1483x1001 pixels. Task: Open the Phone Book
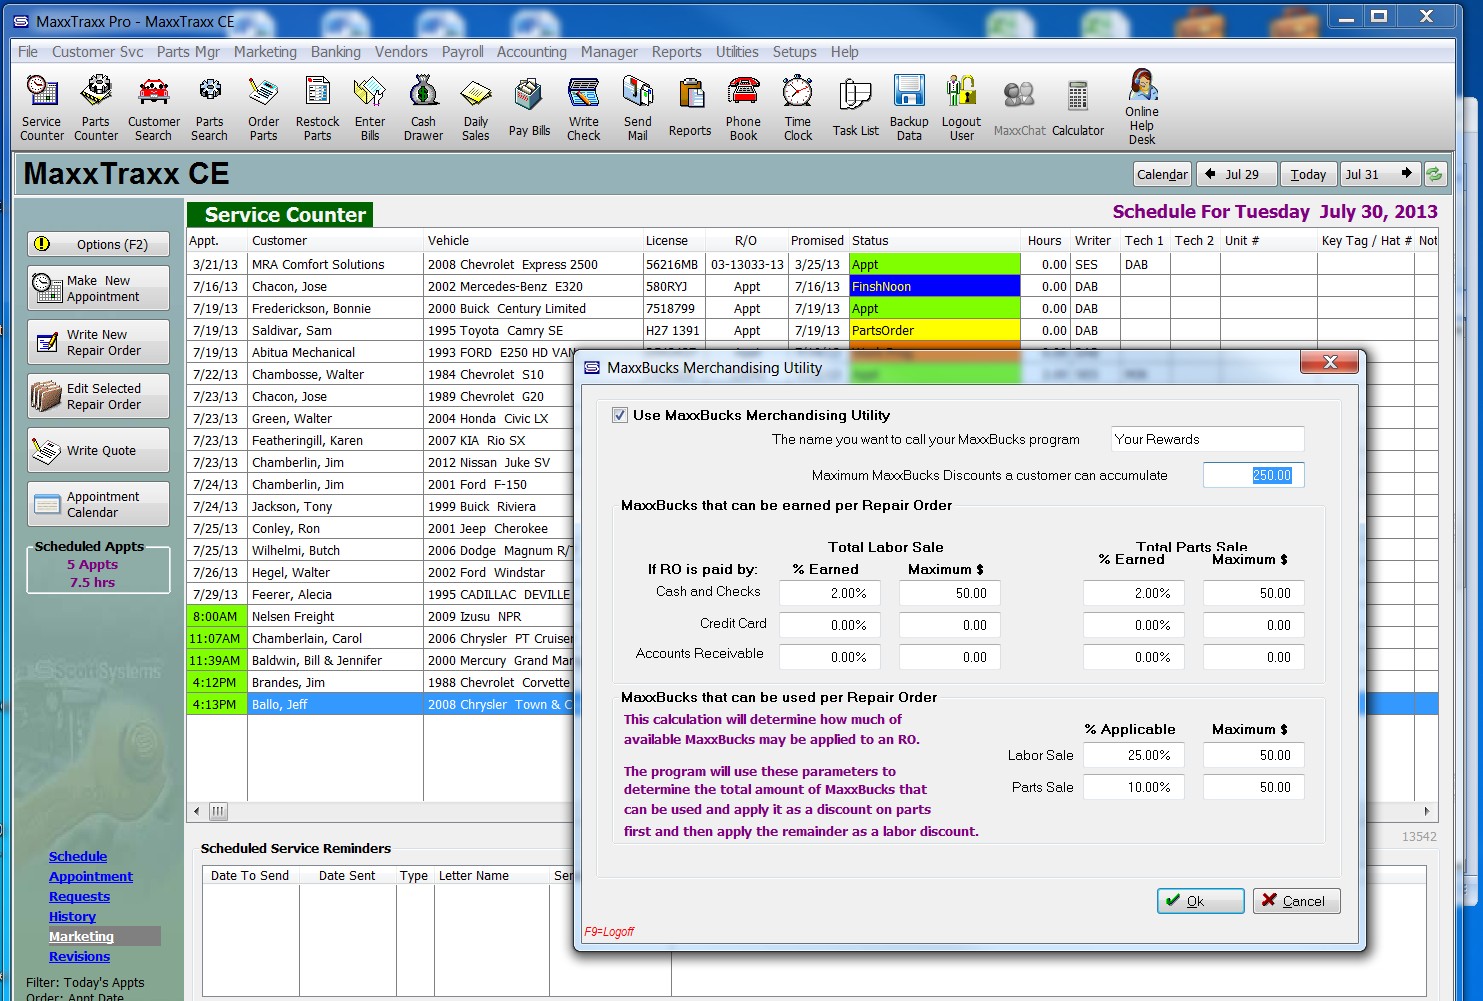pyautogui.click(x=744, y=108)
